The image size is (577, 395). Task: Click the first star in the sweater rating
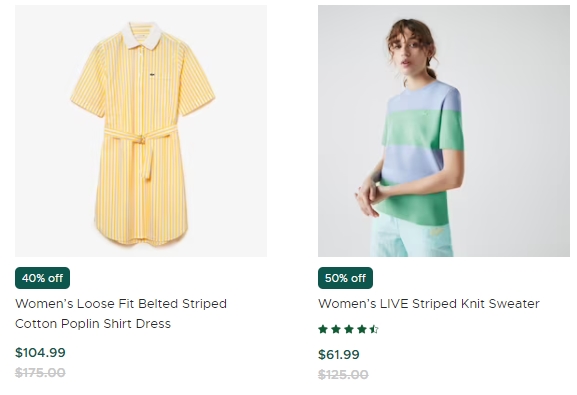tap(323, 329)
